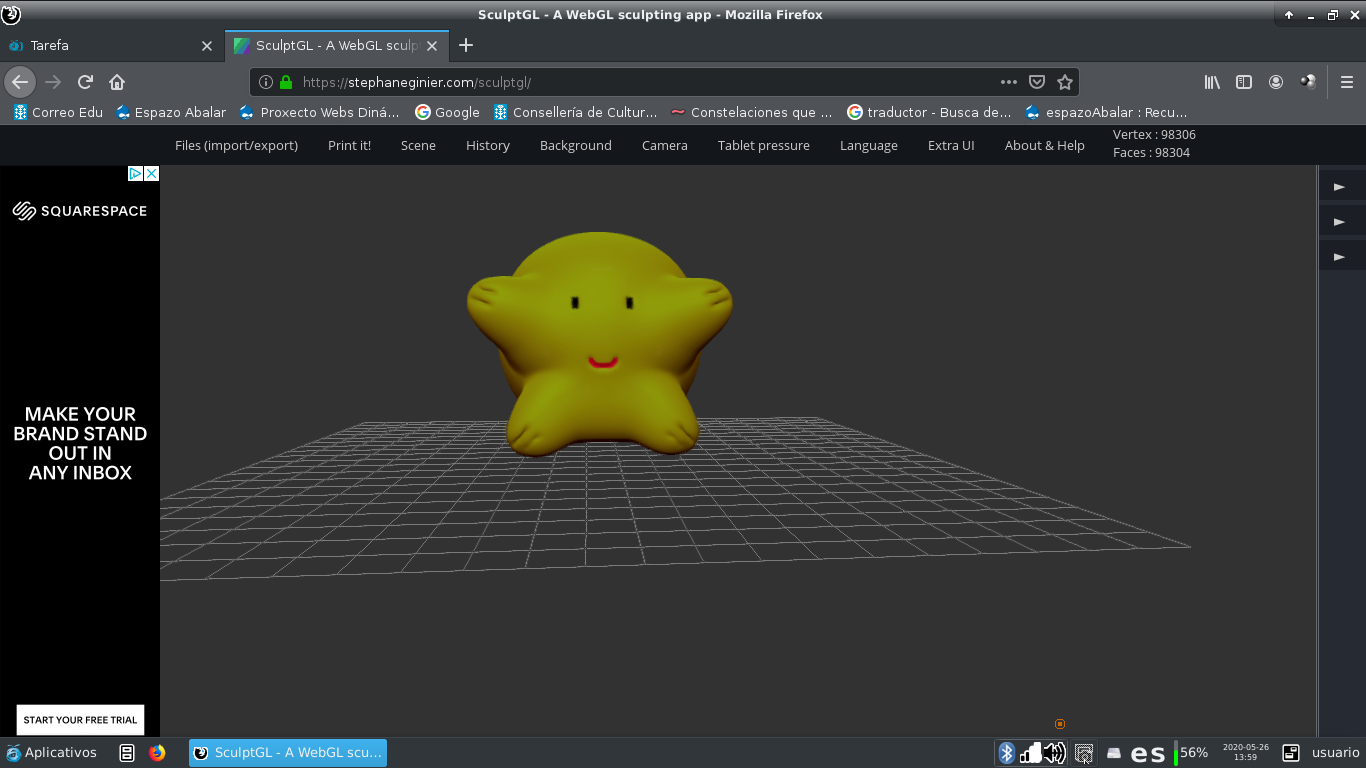The width and height of the screenshot is (1366, 768).
Task: Open the page actions three-dot menu
Action: tap(1009, 82)
